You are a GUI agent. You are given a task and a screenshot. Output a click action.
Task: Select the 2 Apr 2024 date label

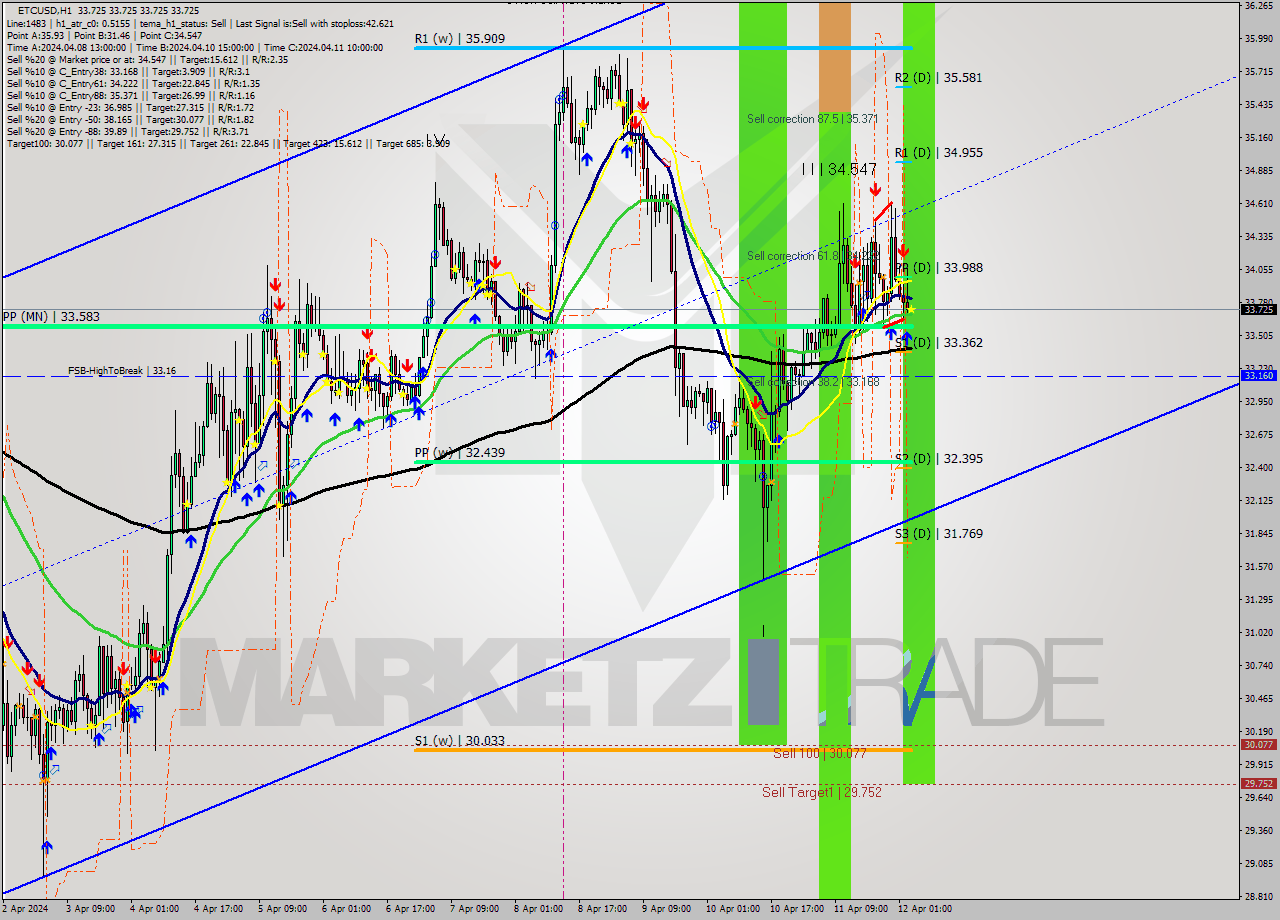27,909
